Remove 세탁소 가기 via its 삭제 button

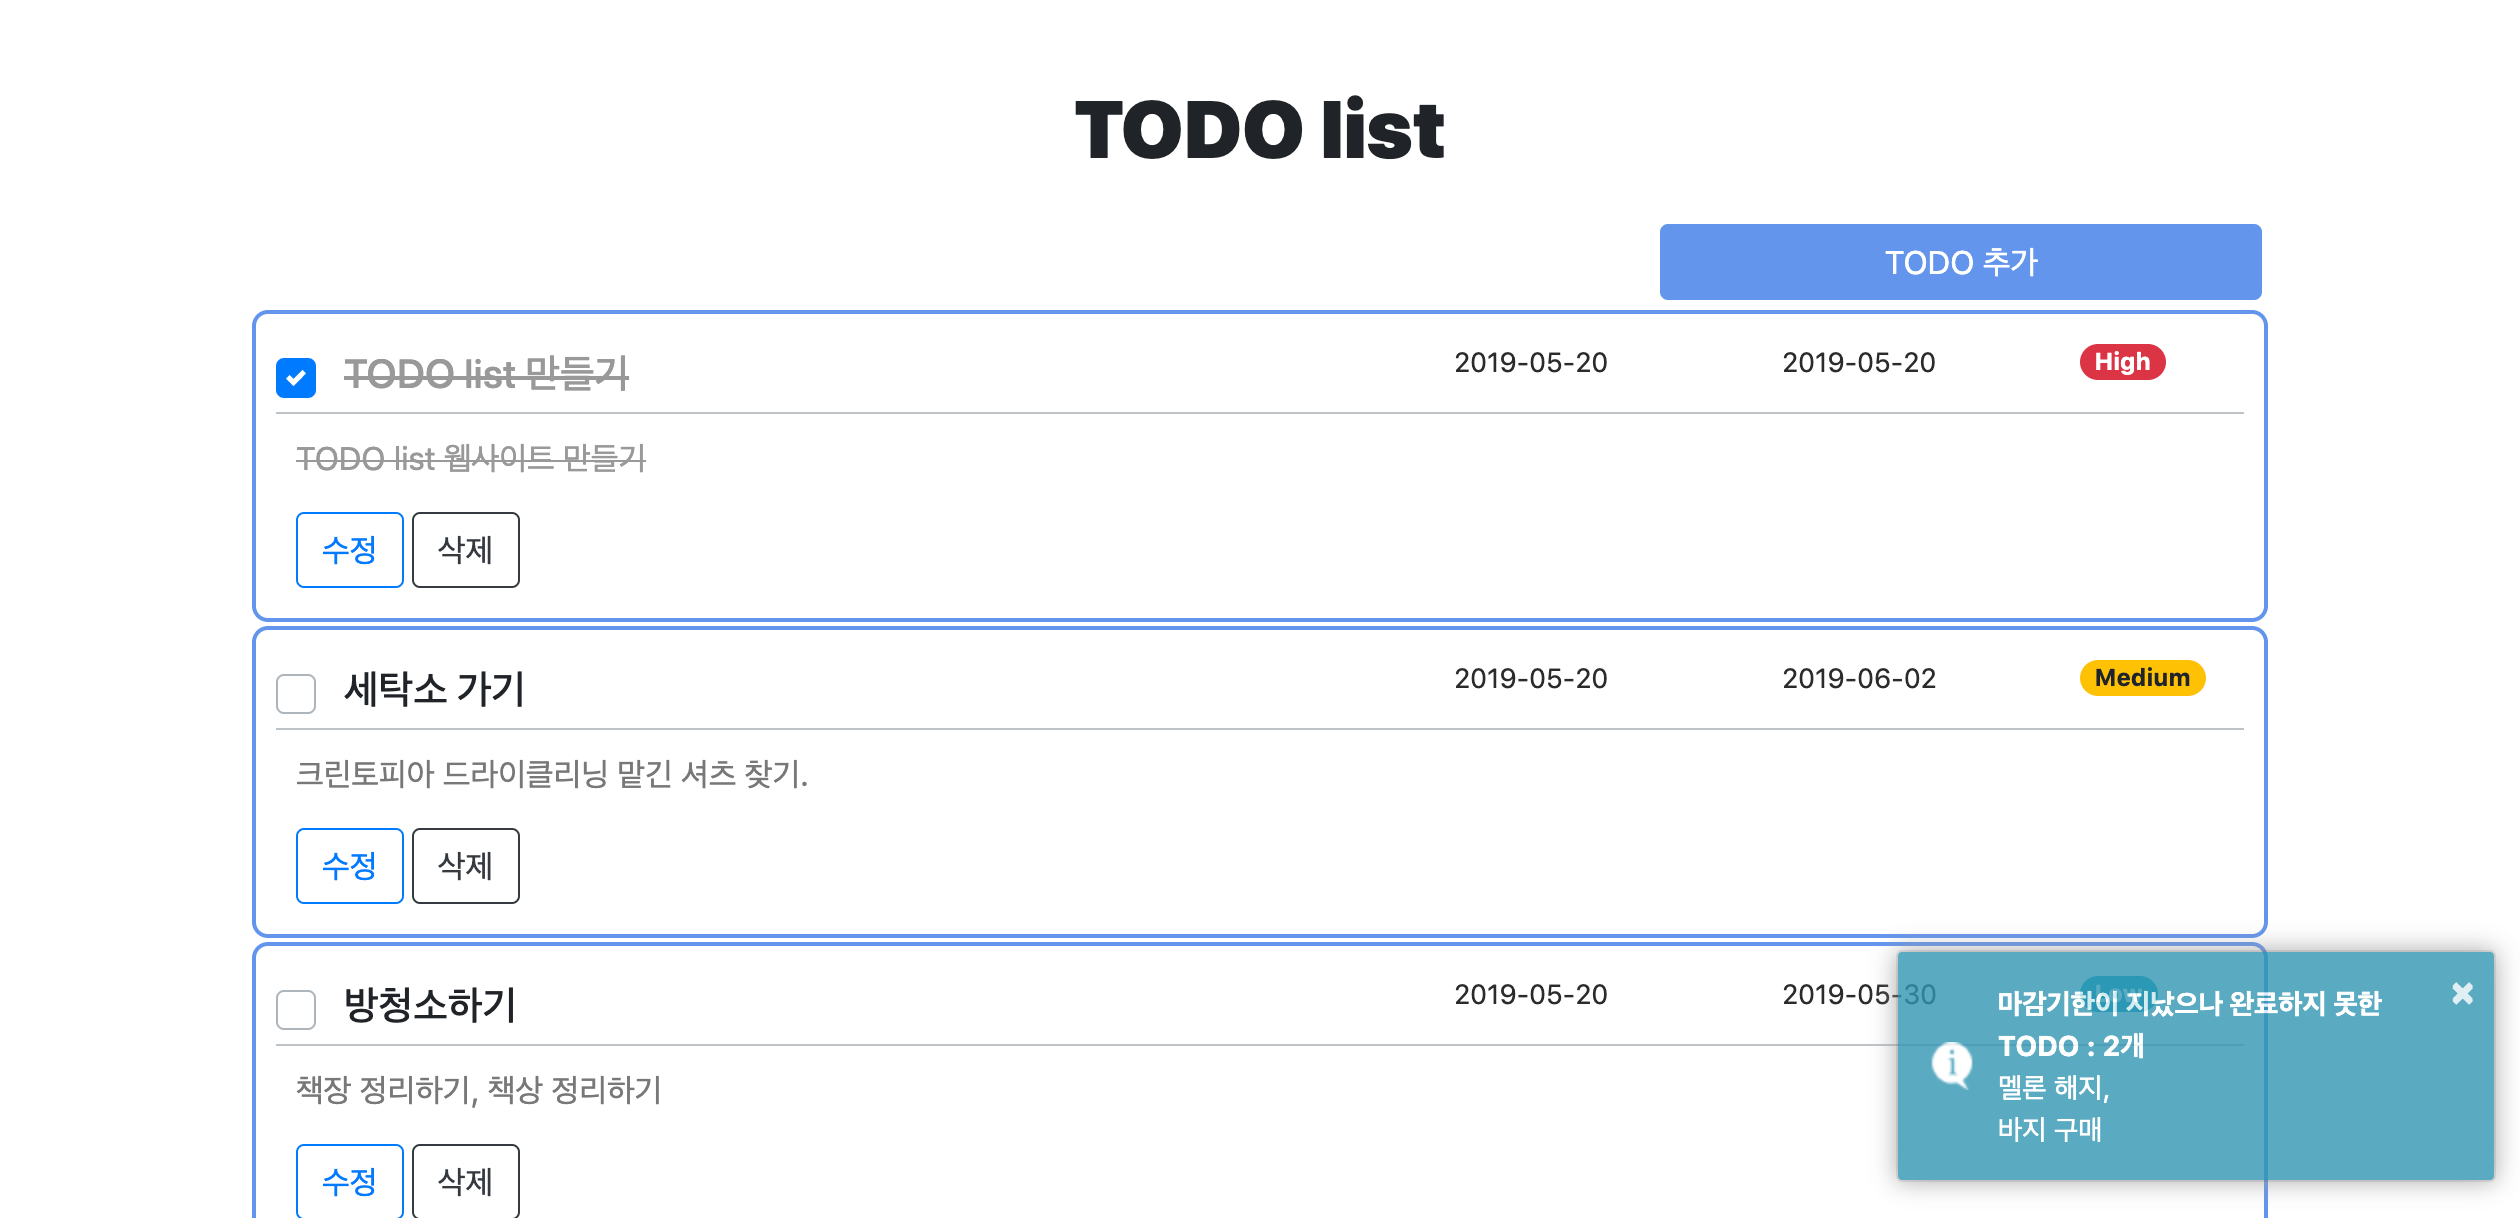point(465,866)
